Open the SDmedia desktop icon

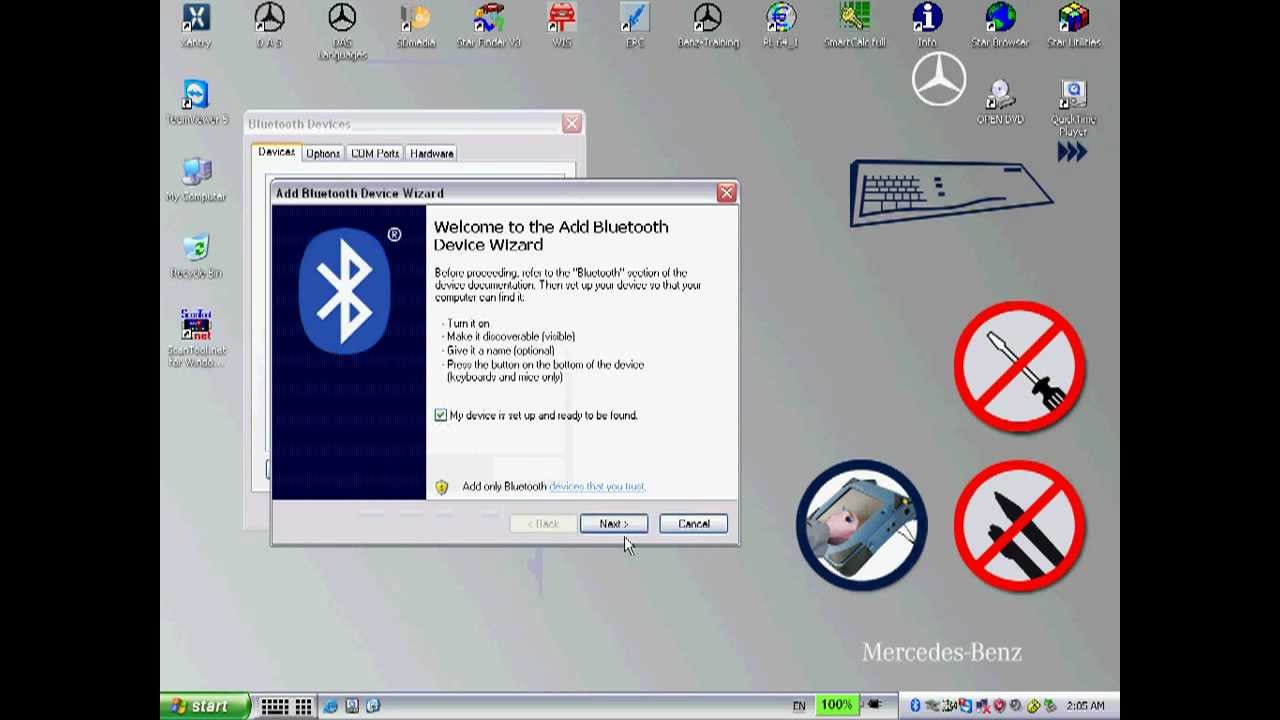pyautogui.click(x=416, y=26)
